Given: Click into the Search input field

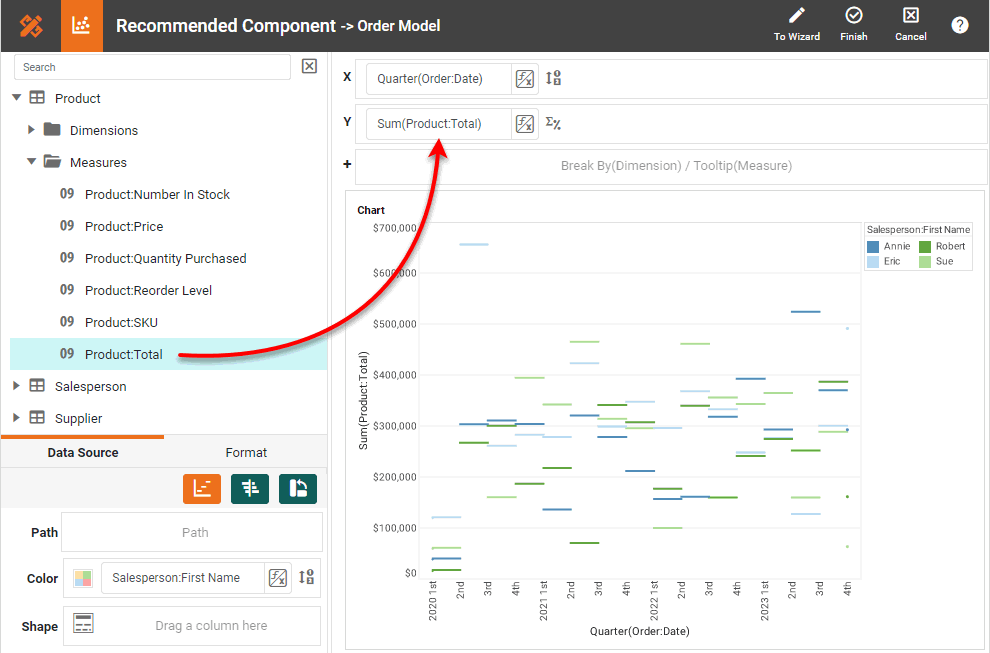Looking at the screenshot, I should point(152,67).
